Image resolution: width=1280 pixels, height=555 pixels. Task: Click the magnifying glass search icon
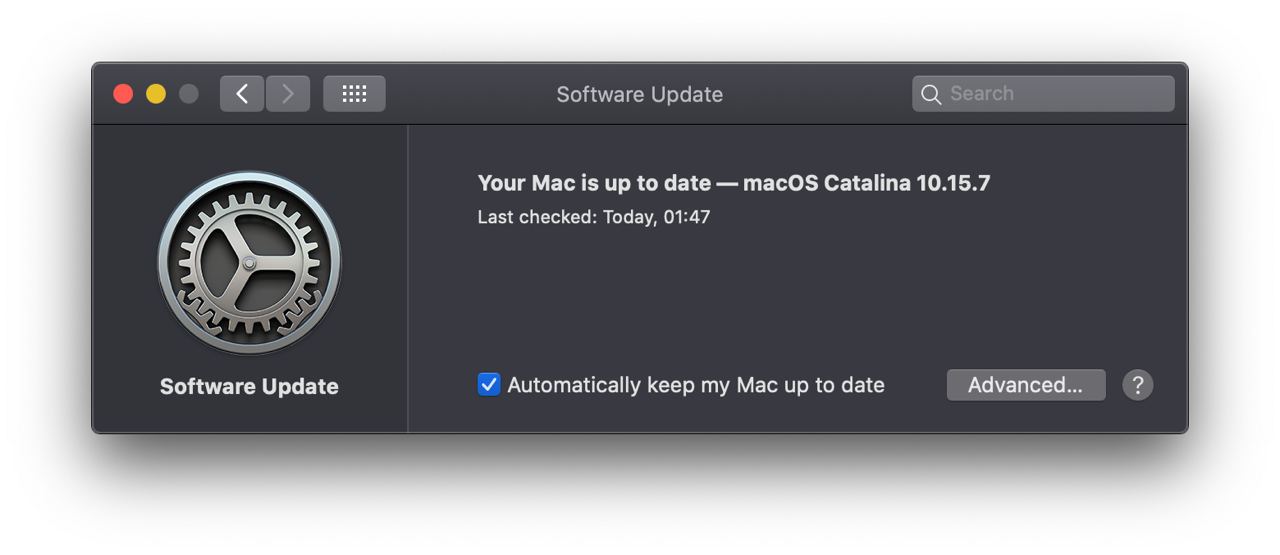tap(931, 94)
